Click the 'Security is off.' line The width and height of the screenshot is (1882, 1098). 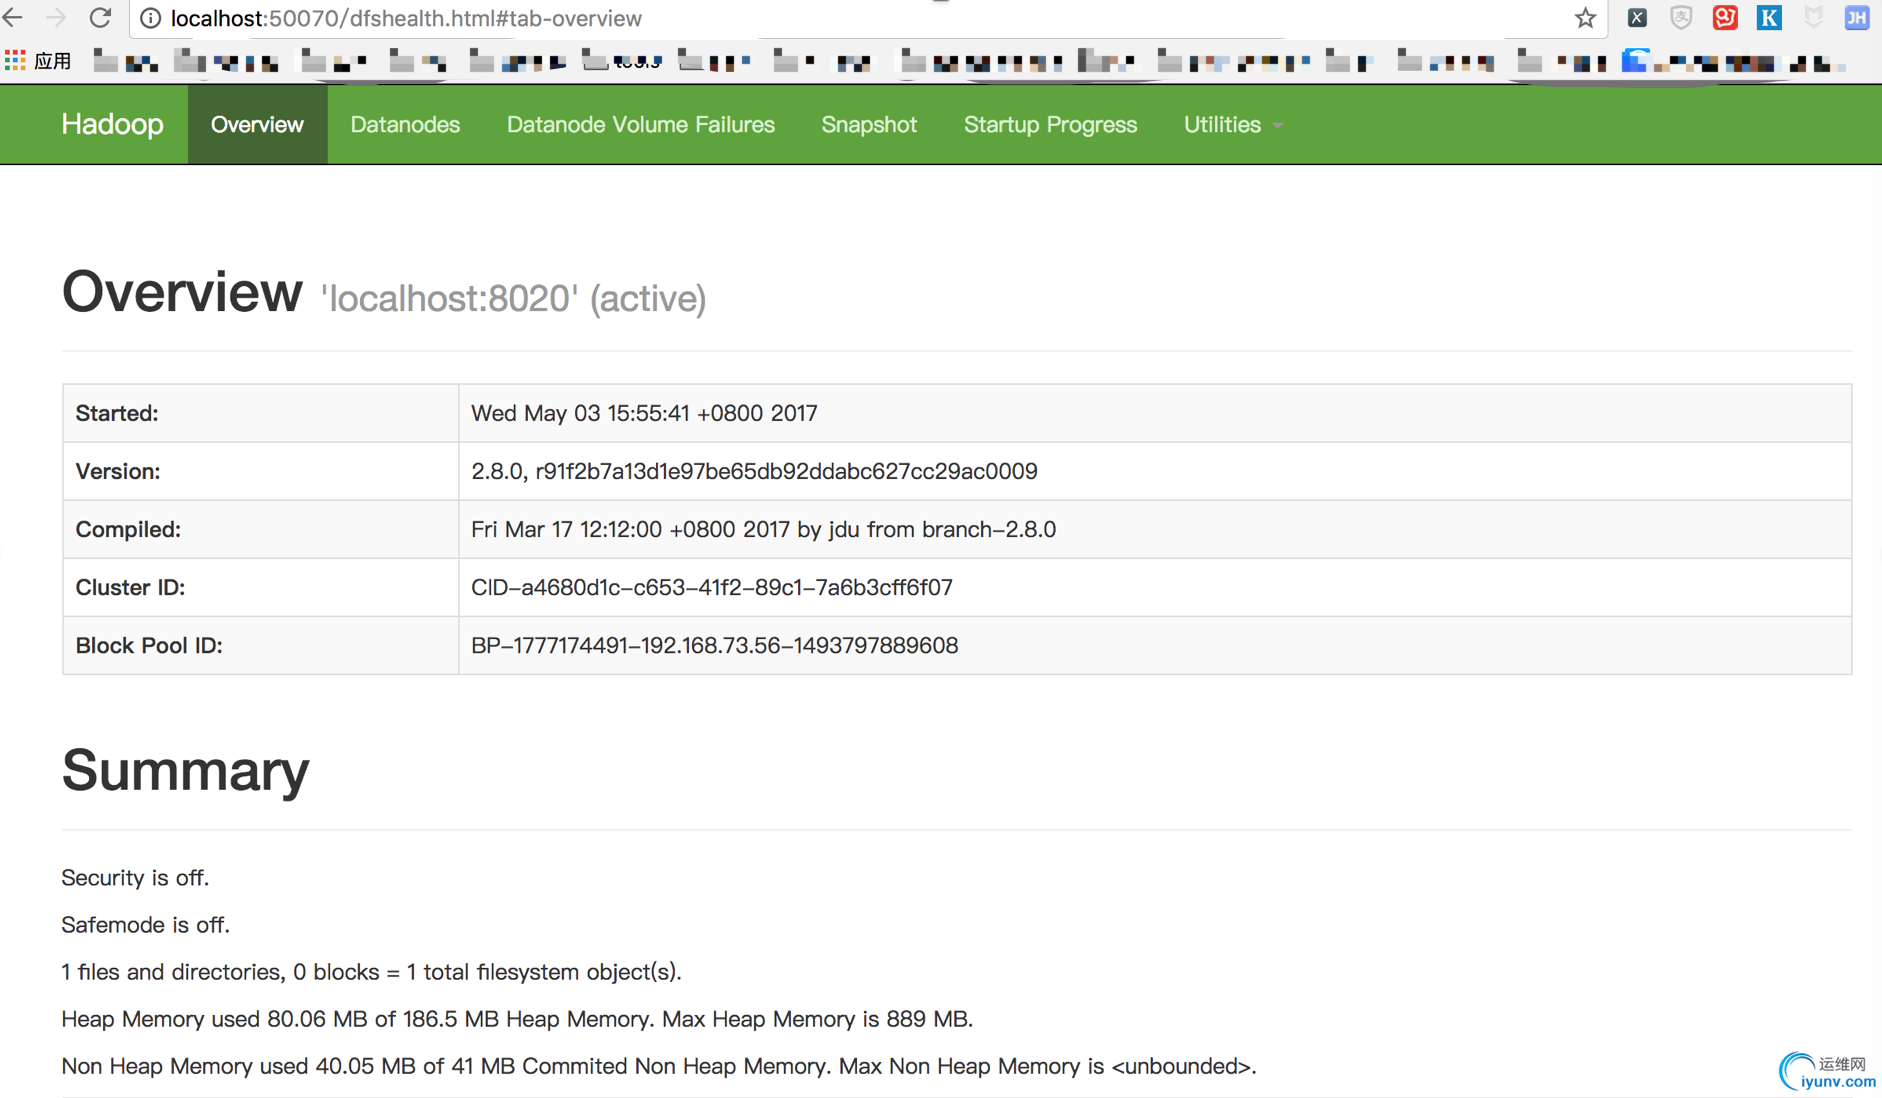pos(135,877)
